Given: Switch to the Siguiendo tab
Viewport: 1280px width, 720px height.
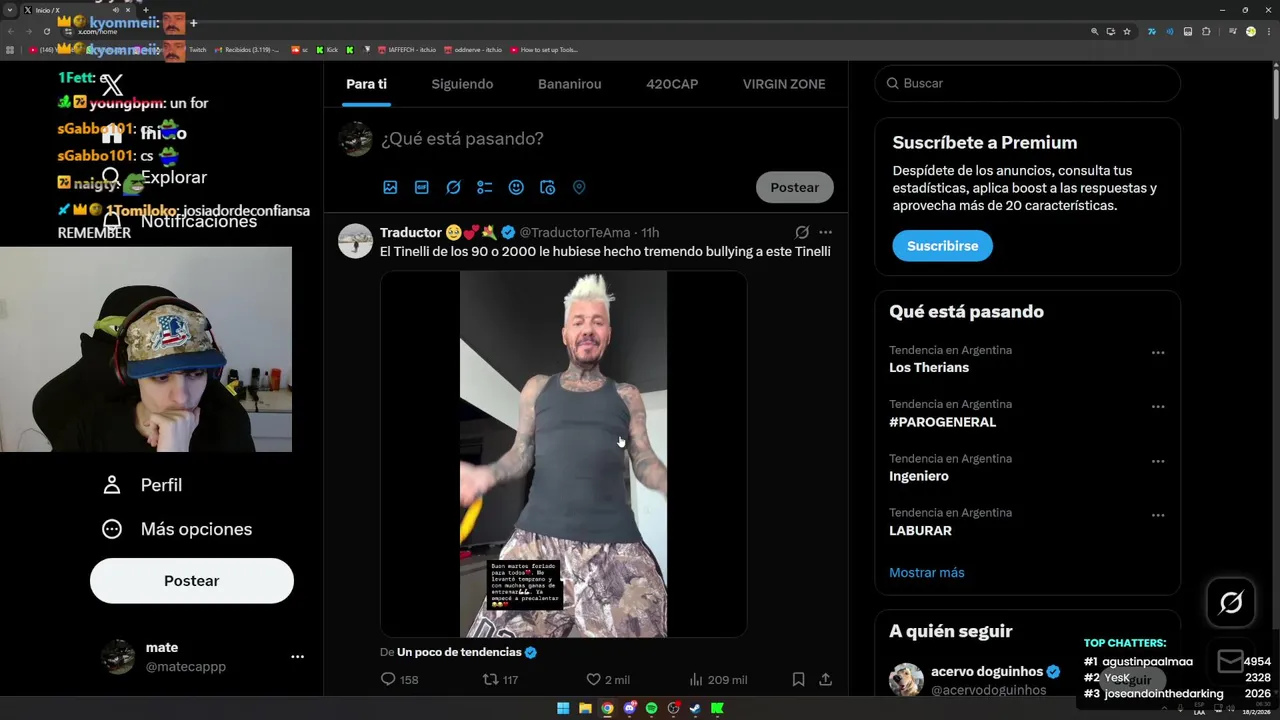Looking at the screenshot, I should (462, 84).
